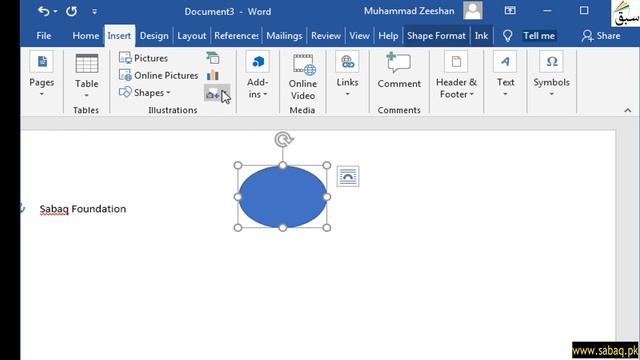The height and width of the screenshot is (360, 640).
Task: Collapse the ribbon with the chevron
Action: pyautogui.click(x=628, y=110)
